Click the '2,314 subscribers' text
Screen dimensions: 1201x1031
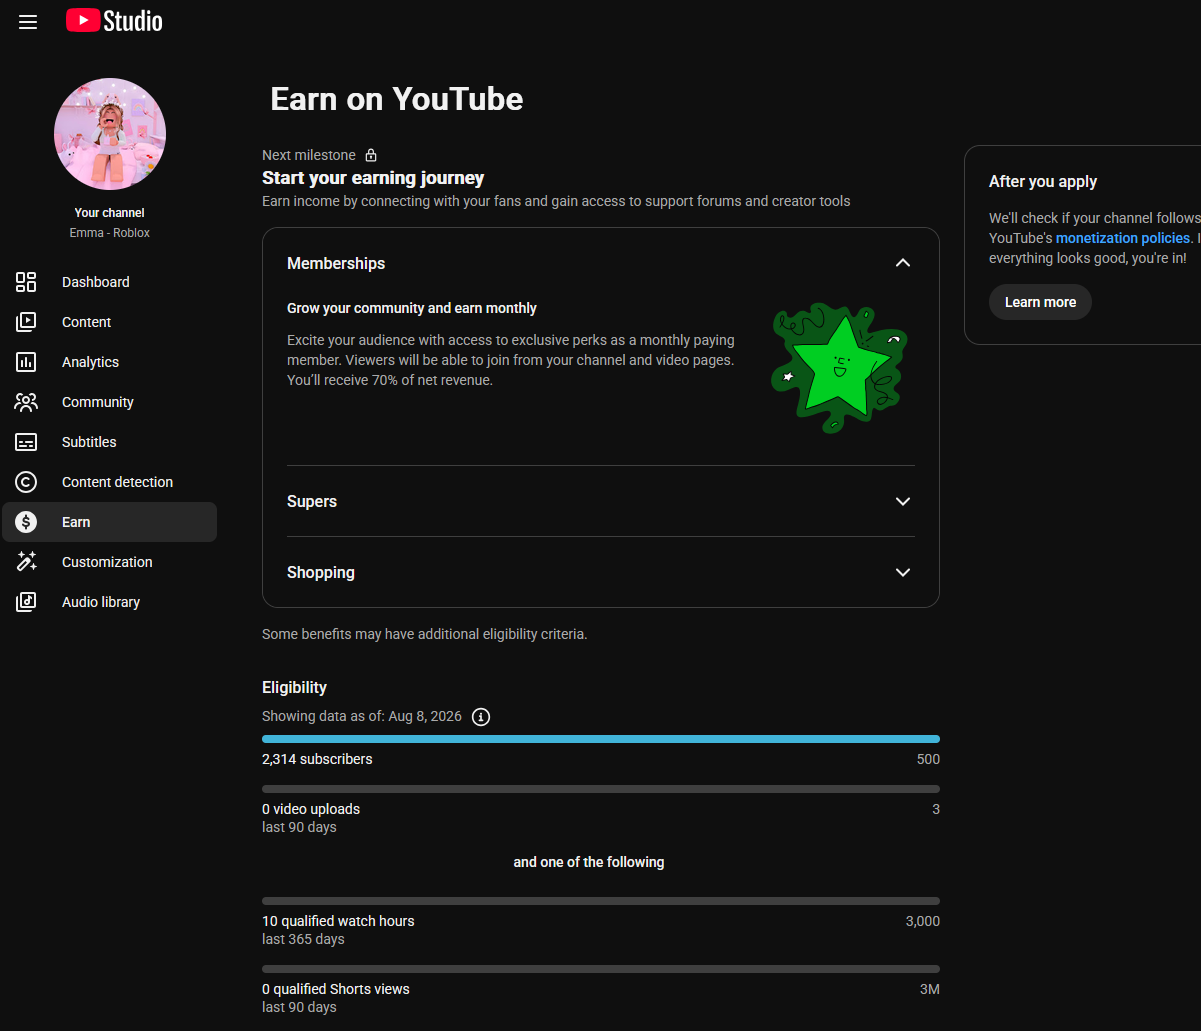point(317,759)
